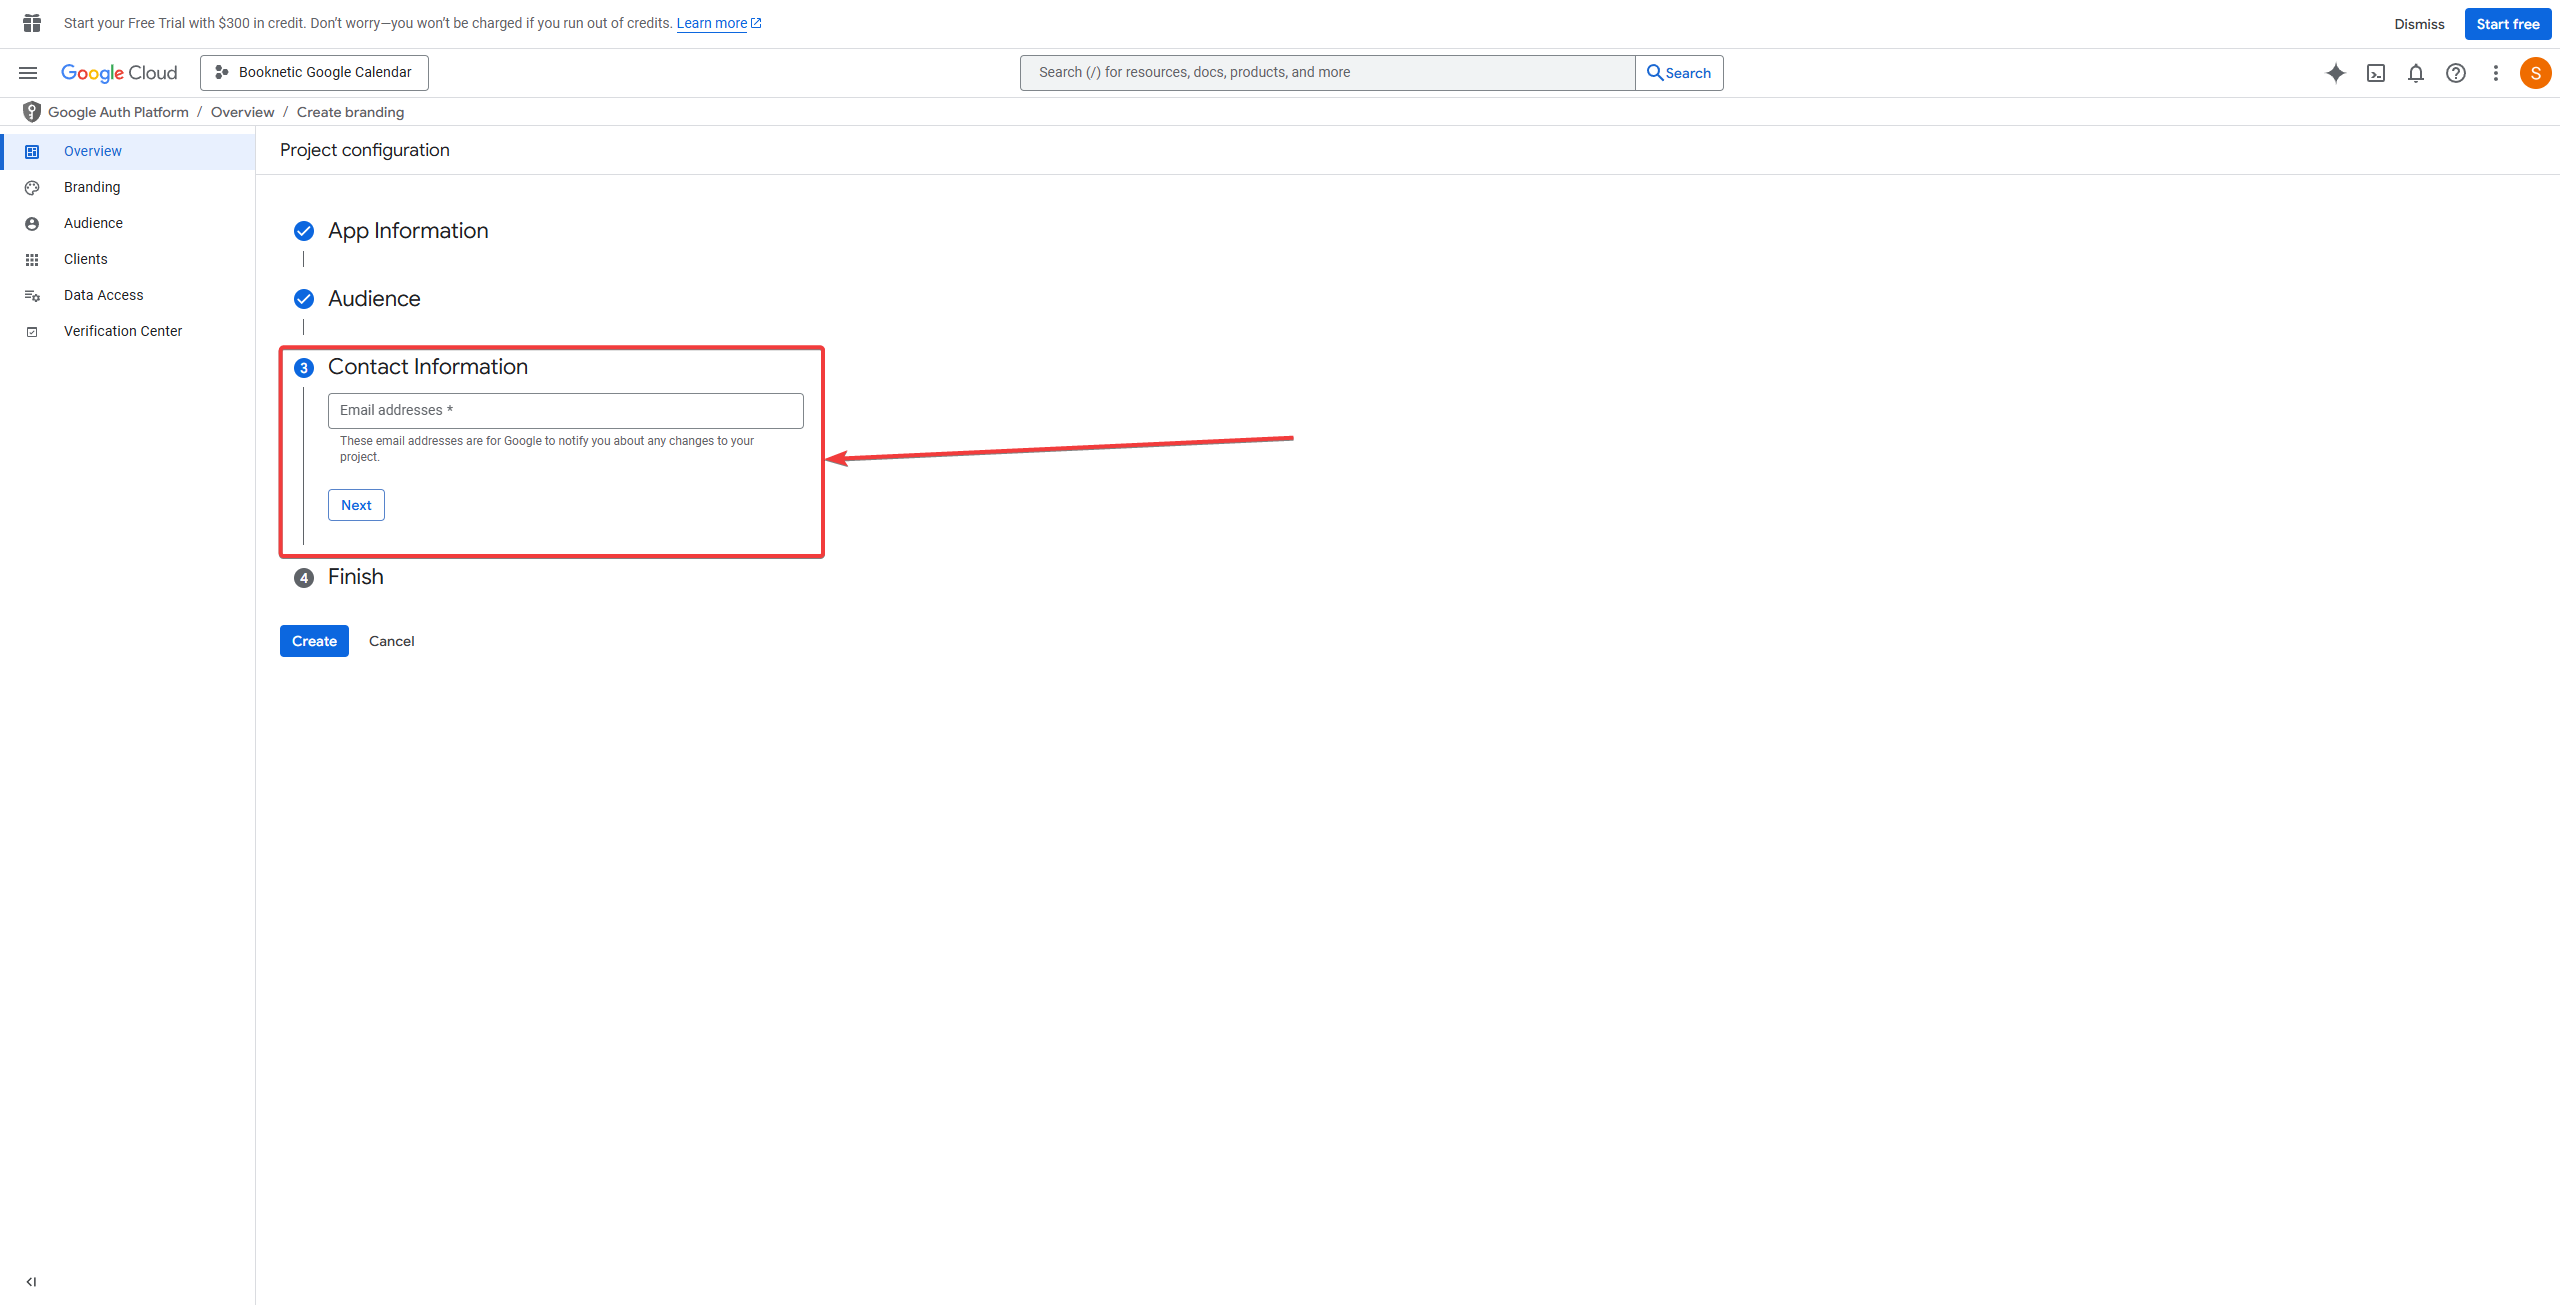Click the 'Project configuration' heading
The height and width of the screenshot is (1305, 2560).
click(x=365, y=150)
